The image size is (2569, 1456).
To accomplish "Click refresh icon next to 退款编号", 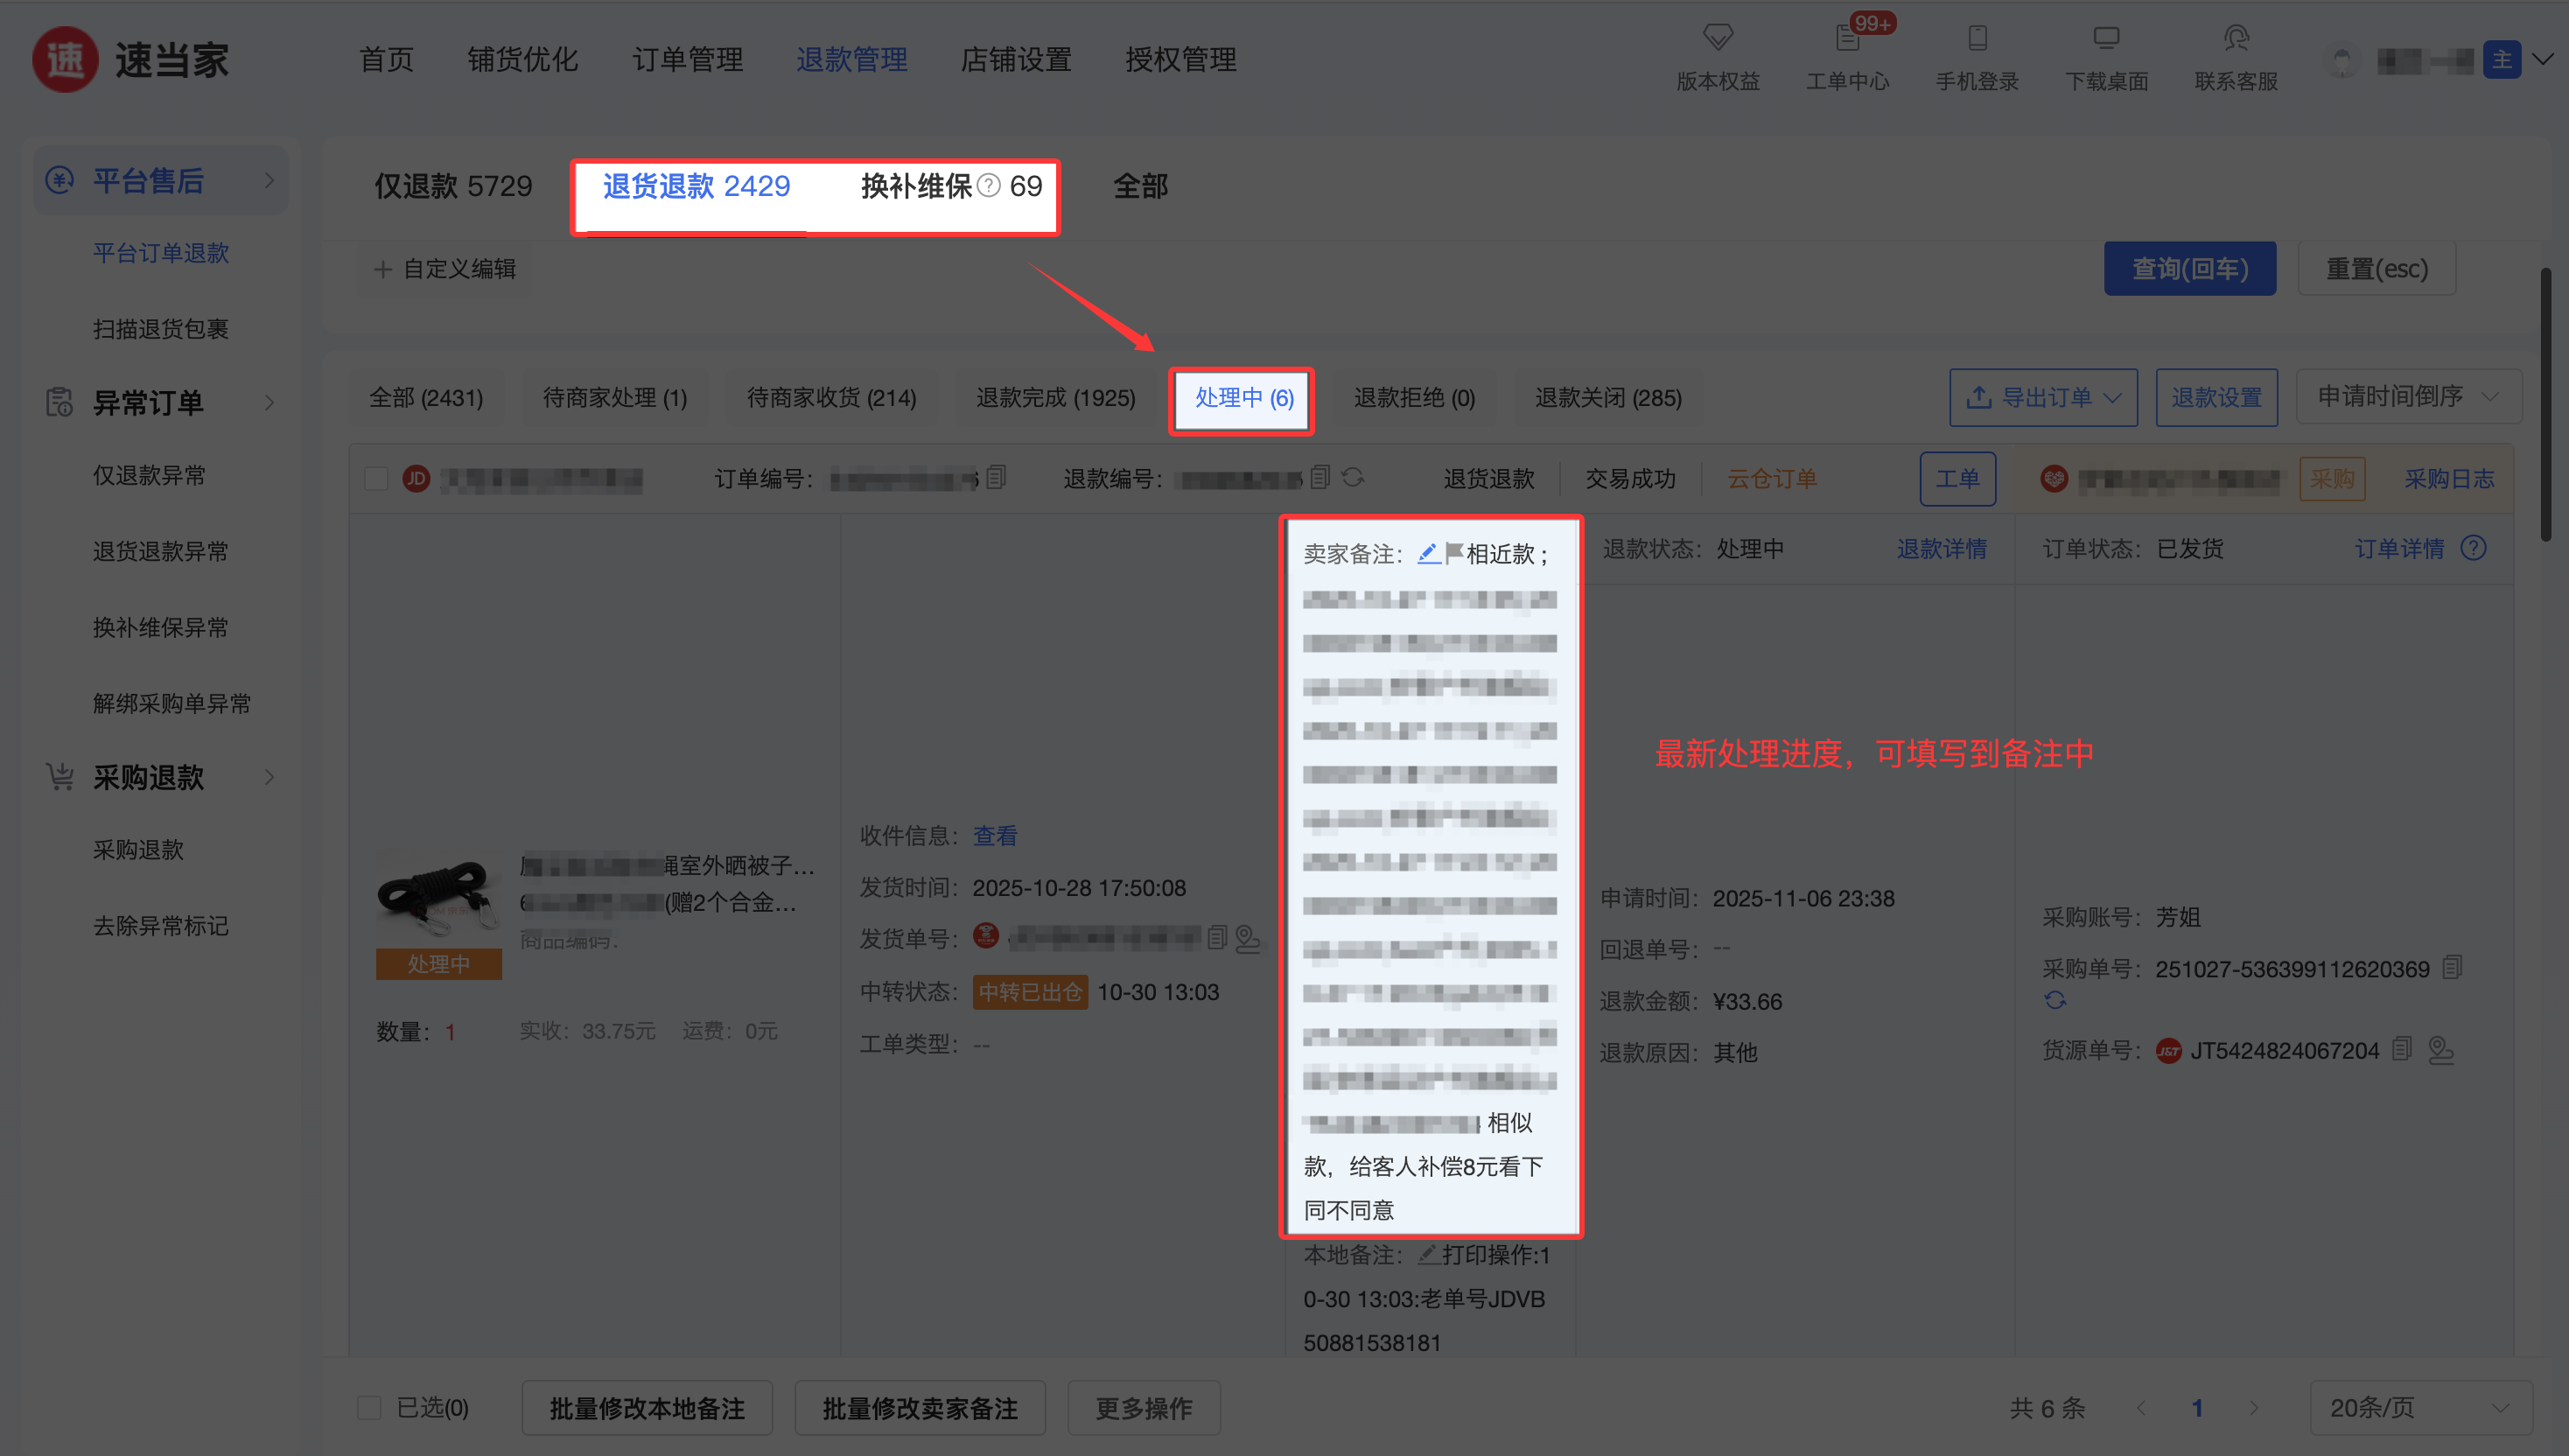I will coord(1353,478).
